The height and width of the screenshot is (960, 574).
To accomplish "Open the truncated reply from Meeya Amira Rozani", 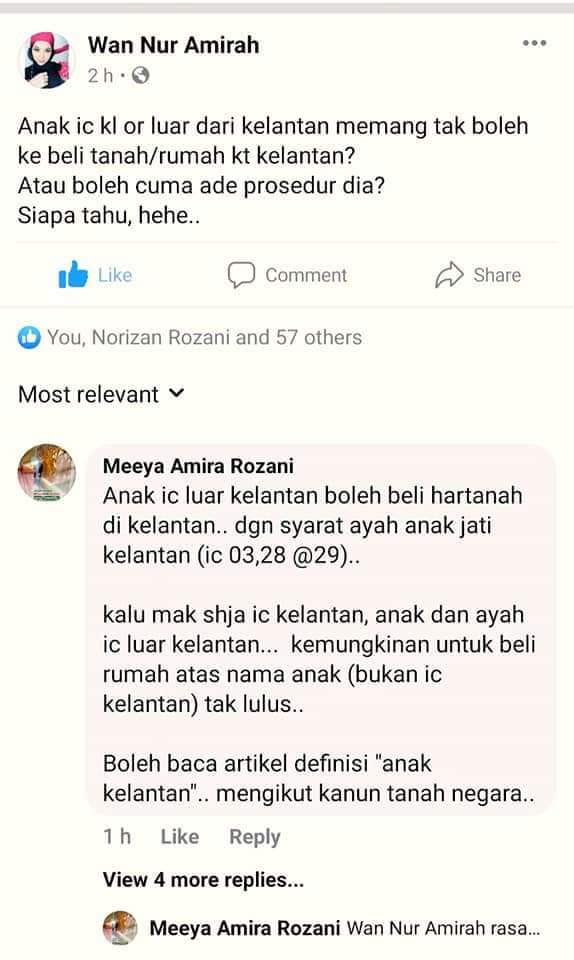I will tap(345, 928).
